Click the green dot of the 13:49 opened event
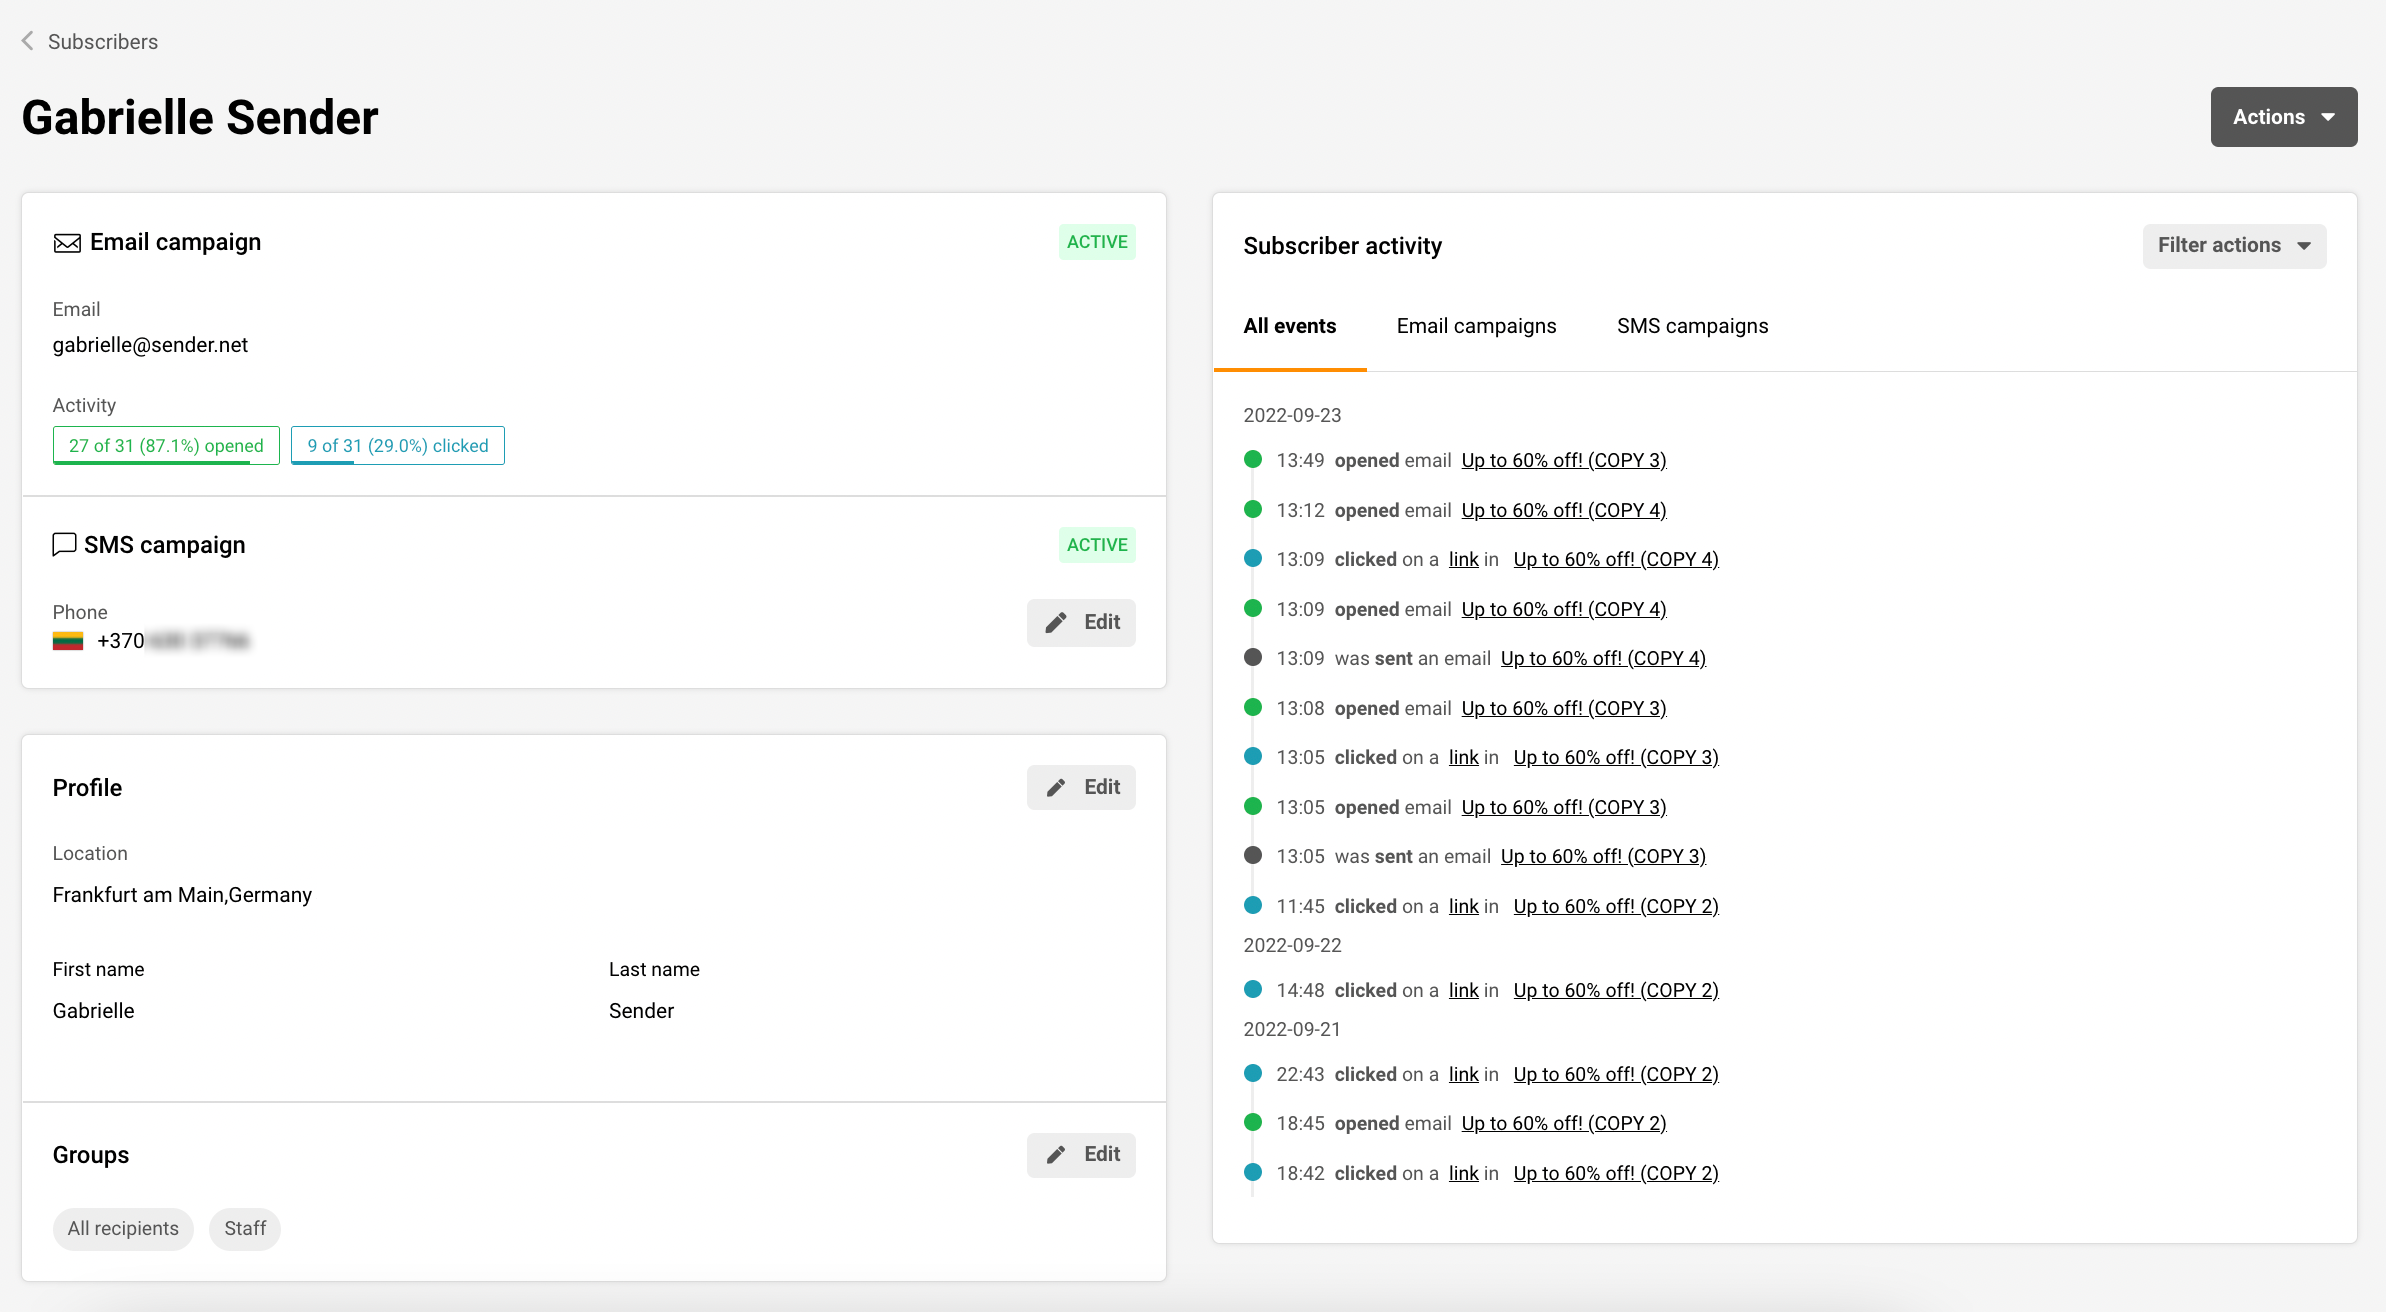The image size is (2386, 1312). coord(1252,459)
